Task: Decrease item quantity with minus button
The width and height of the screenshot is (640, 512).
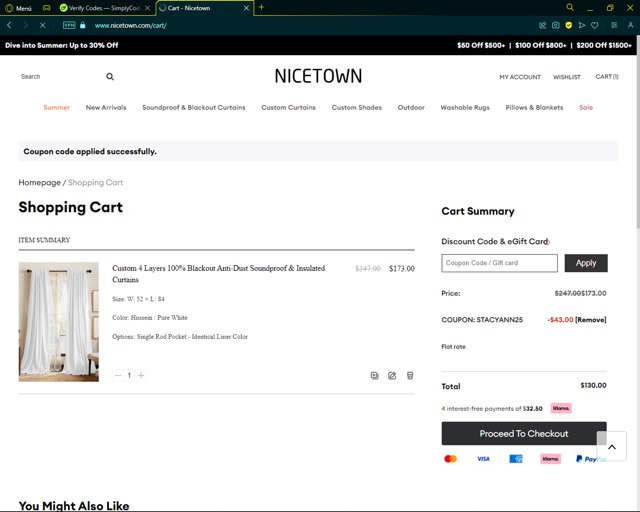Action: tap(118, 375)
